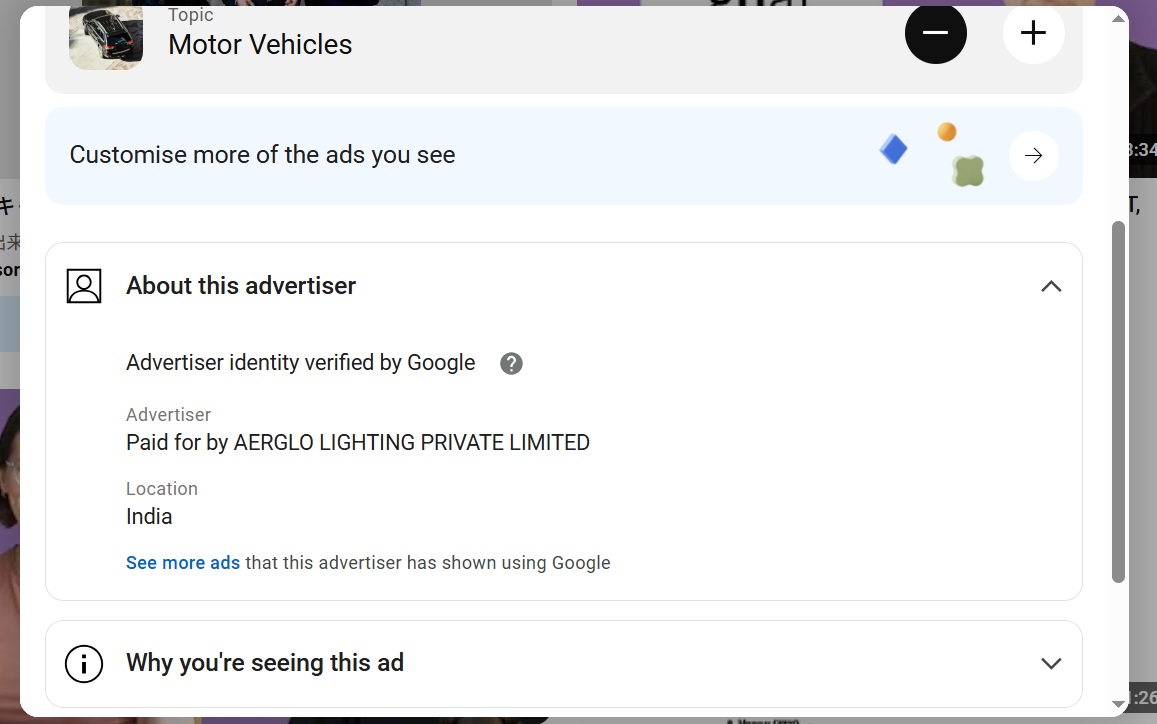Image resolution: width=1157 pixels, height=724 pixels.
Task: Click the advertiser identity help question icon
Action: [x=511, y=363]
